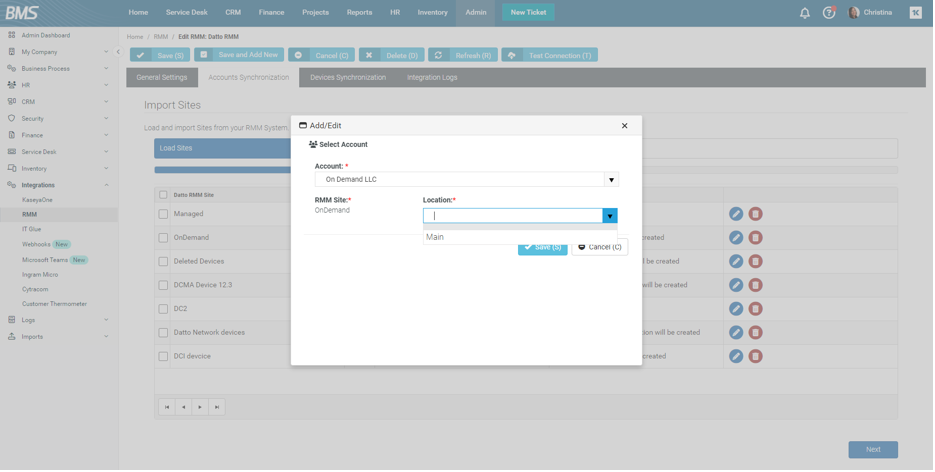Choose Main from Location list
This screenshot has height=472, width=935.
pos(436,238)
